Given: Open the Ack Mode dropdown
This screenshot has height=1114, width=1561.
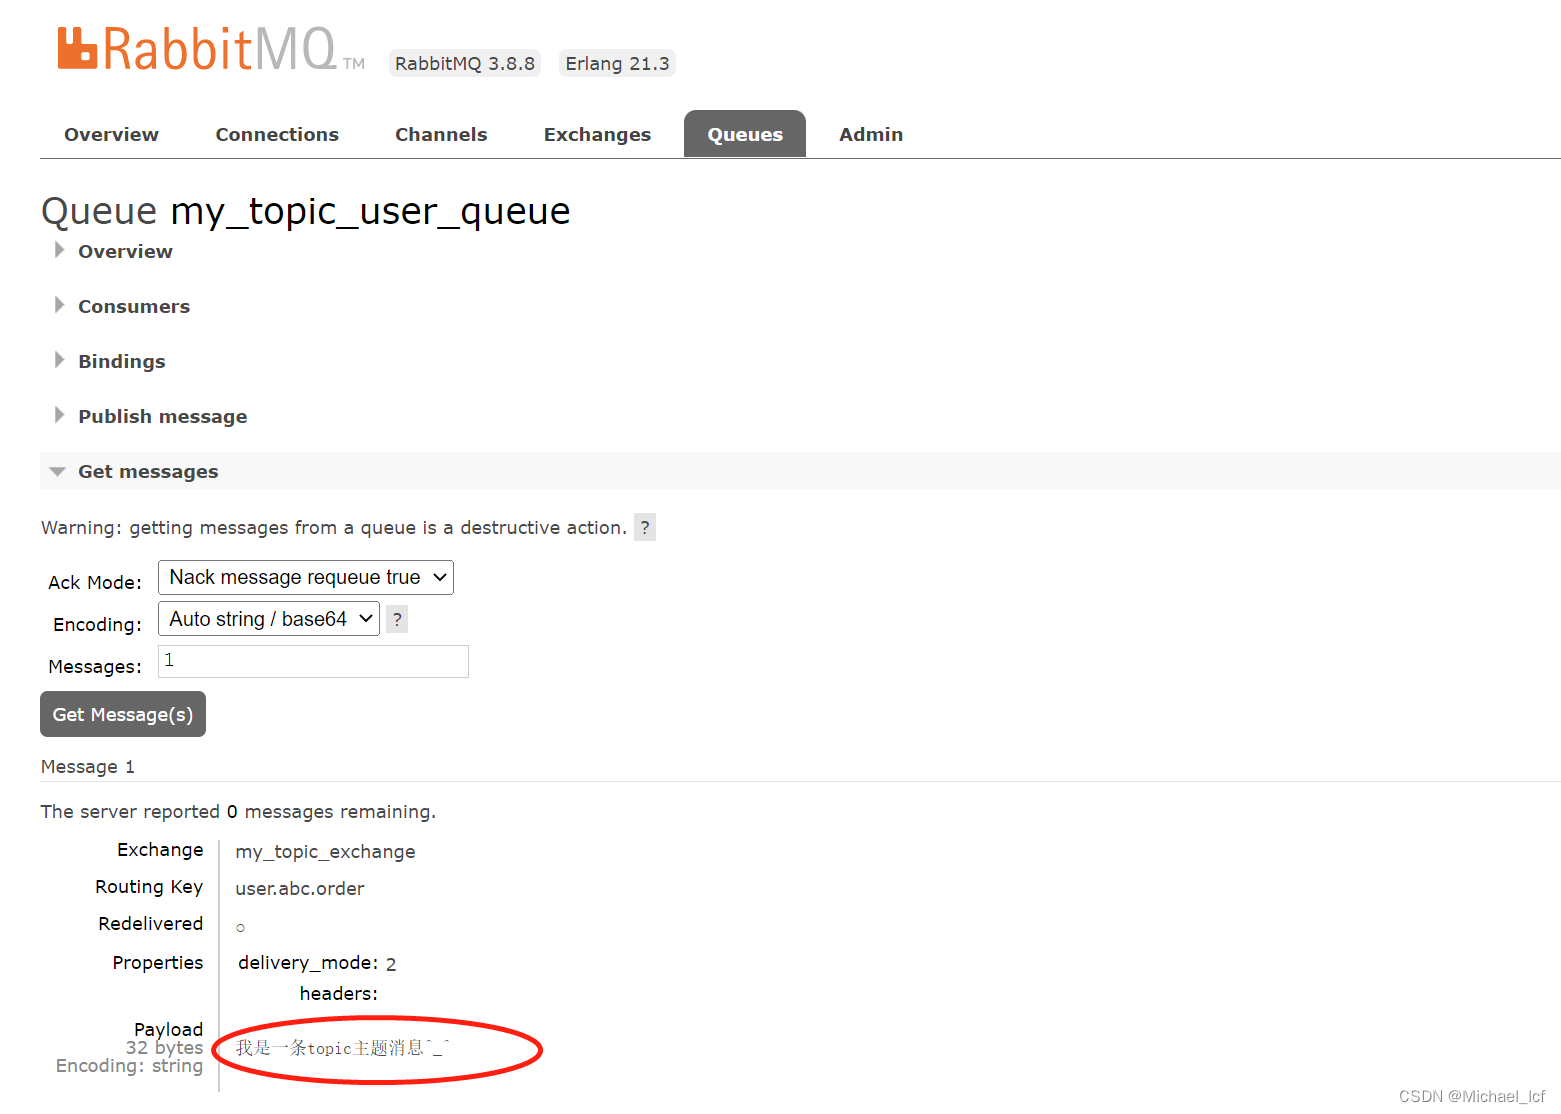Looking at the screenshot, I should pos(306,577).
